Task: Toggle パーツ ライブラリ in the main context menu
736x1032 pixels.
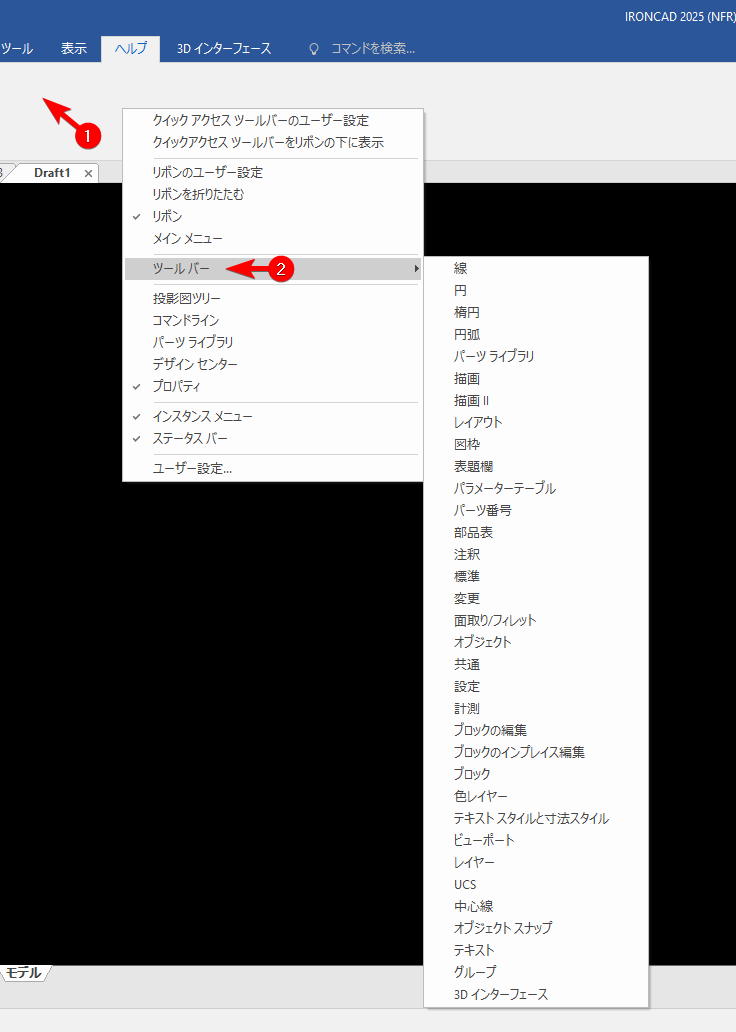Action: click(x=273, y=342)
